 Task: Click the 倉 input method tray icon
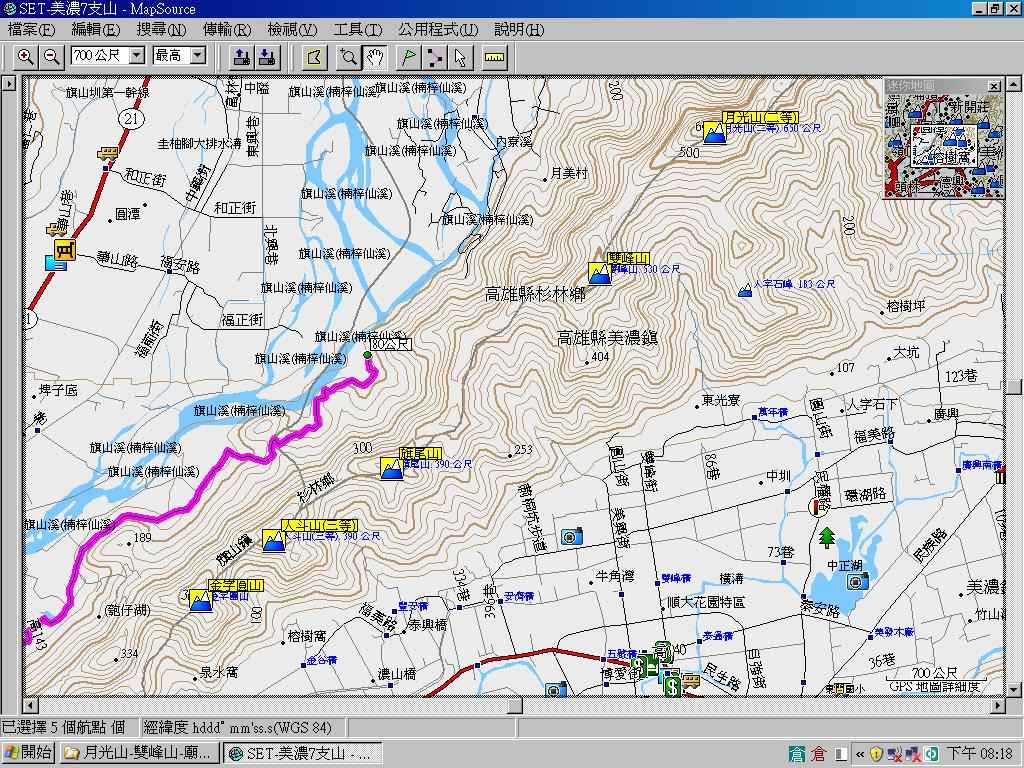click(x=820, y=754)
